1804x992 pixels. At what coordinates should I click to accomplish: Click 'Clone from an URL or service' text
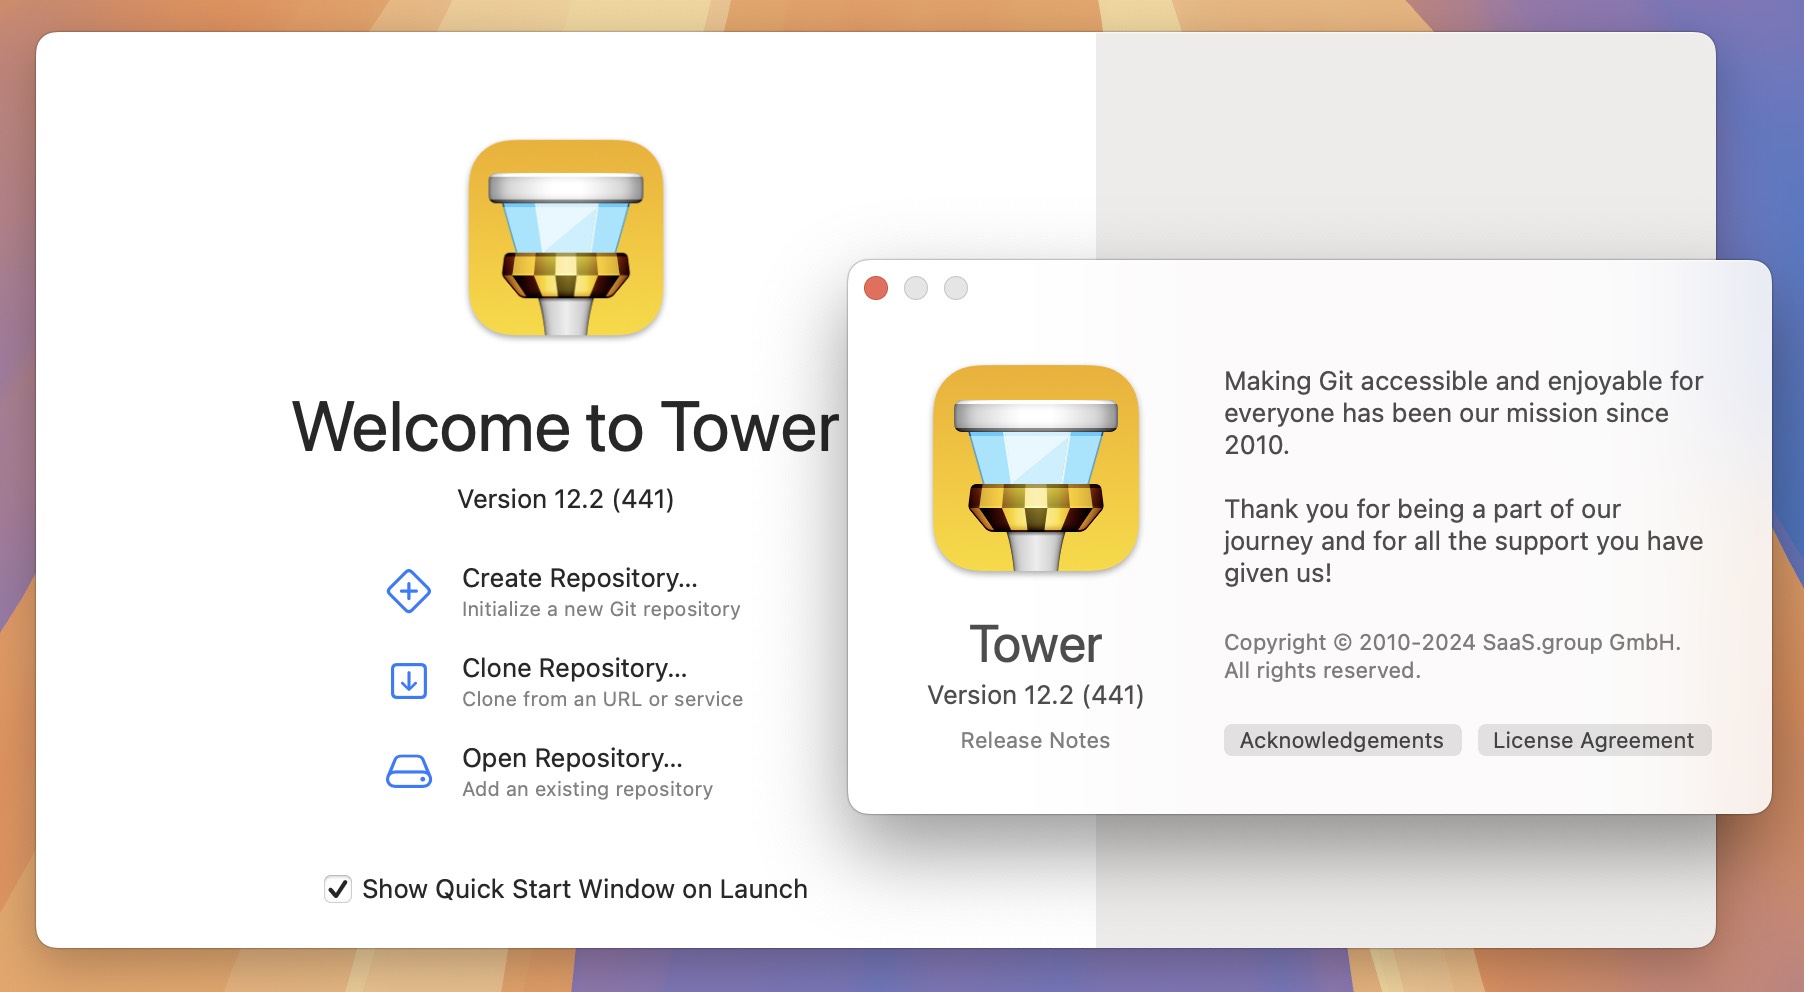tap(602, 699)
